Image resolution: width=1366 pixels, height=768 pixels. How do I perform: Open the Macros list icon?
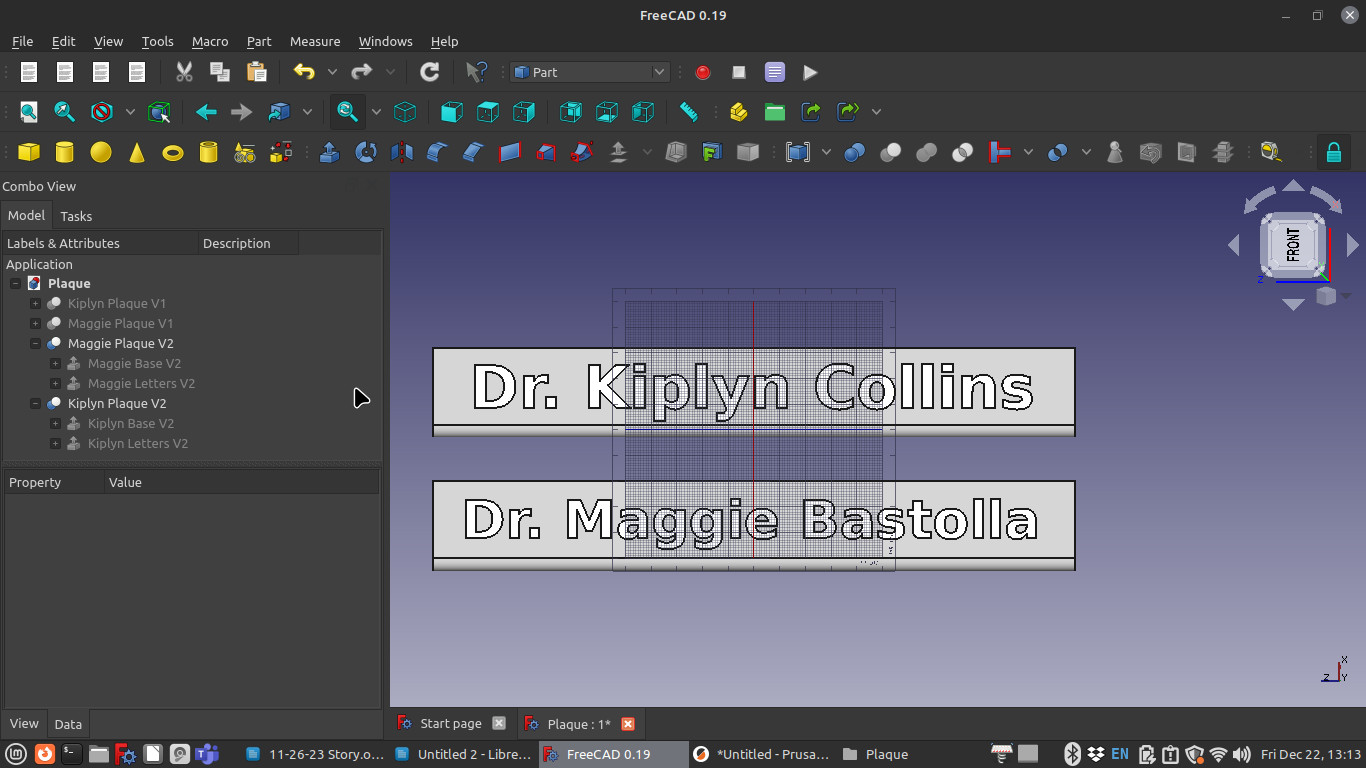coord(775,72)
